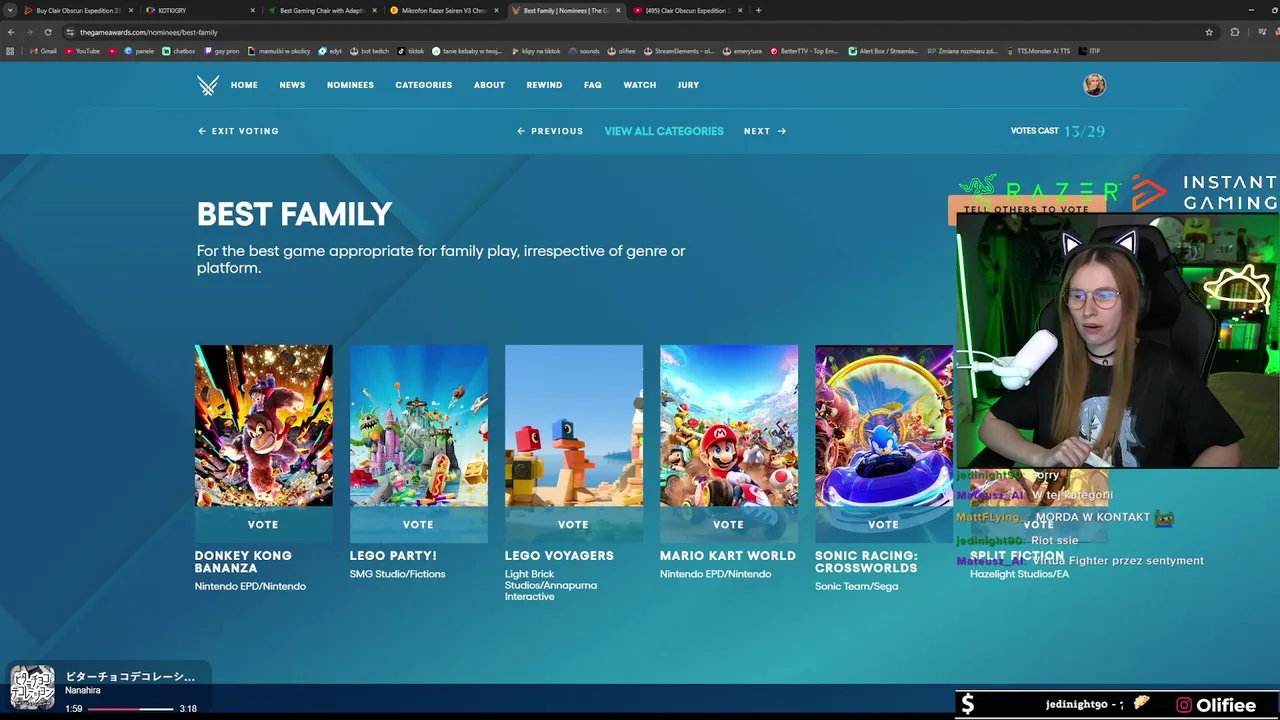Open the Alert Box / Streamlabs bookmark
1280x720 pixels.
pyautogui.click(x=883, y=51)
